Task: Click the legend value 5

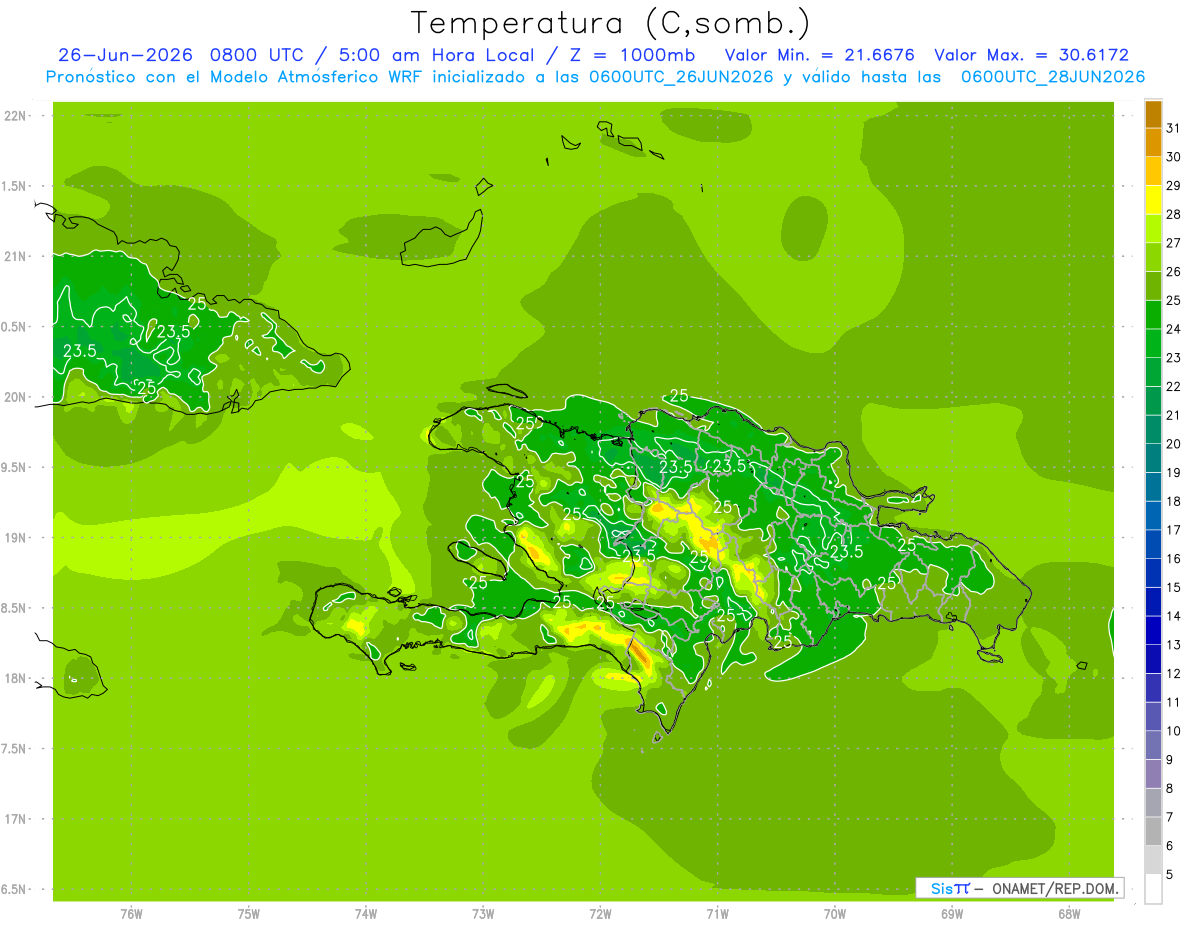Action: coord(1170,875)
